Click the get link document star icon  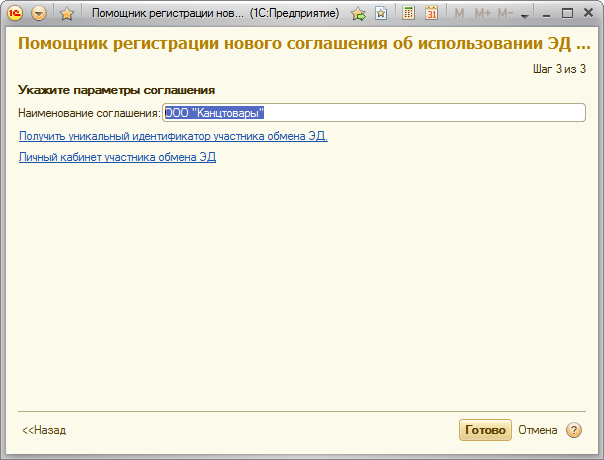(x=381, y=13)
